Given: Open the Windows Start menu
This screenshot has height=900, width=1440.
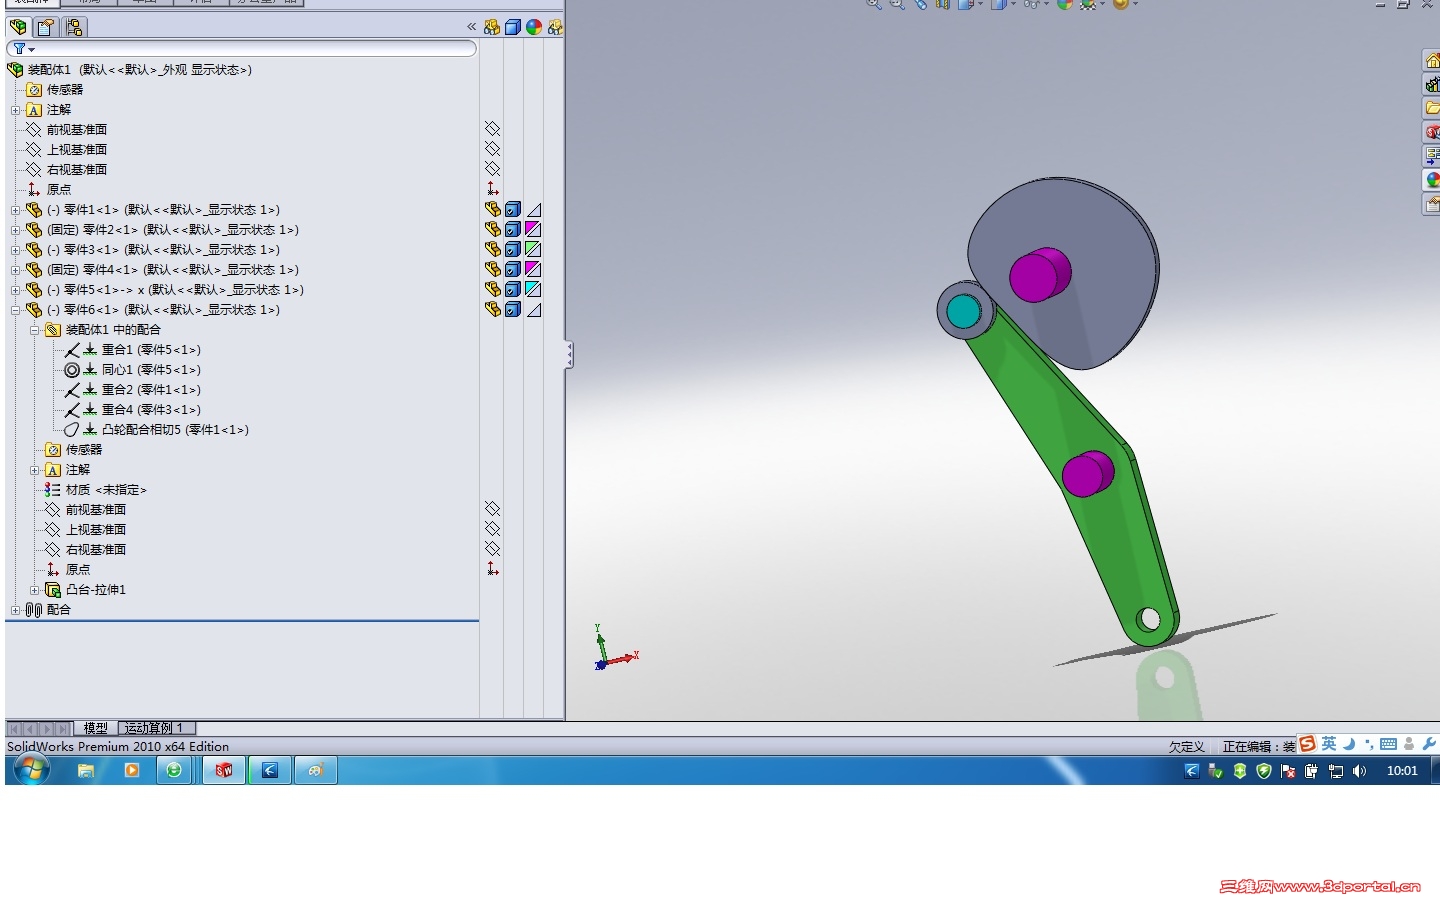Looking at the screenshot, I should pyautogui.click(x=31, y=770).
